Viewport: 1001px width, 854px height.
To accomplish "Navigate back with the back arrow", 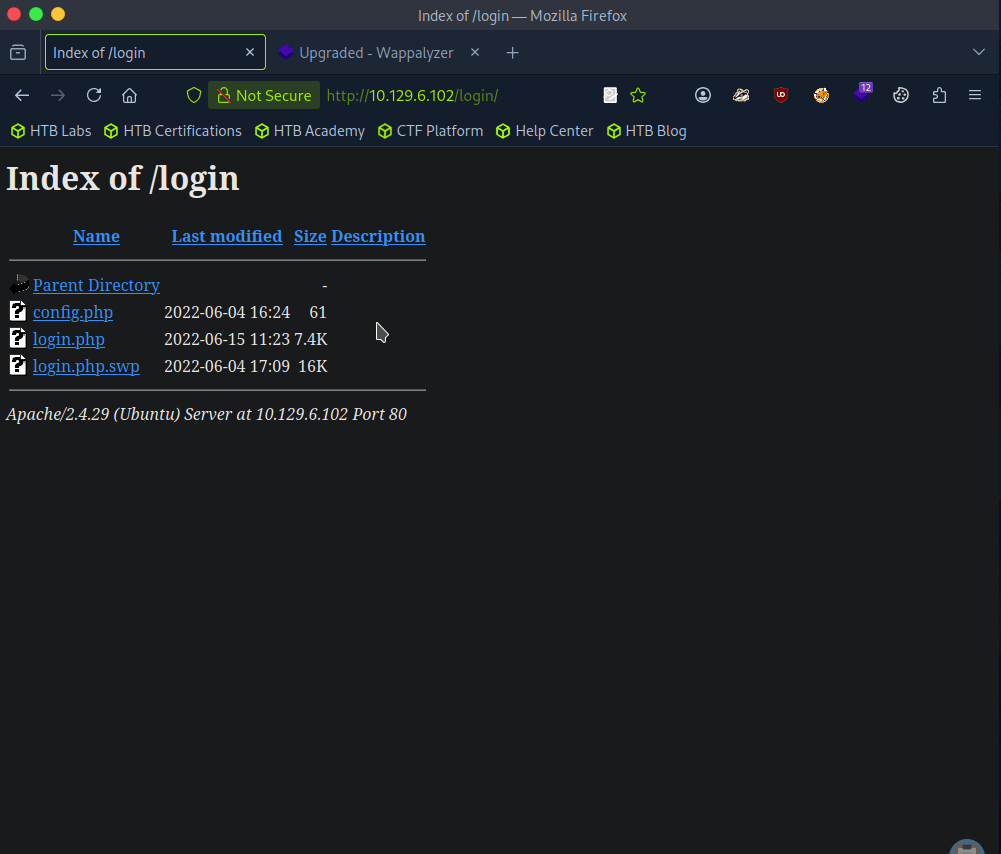I will click(22, 95).
